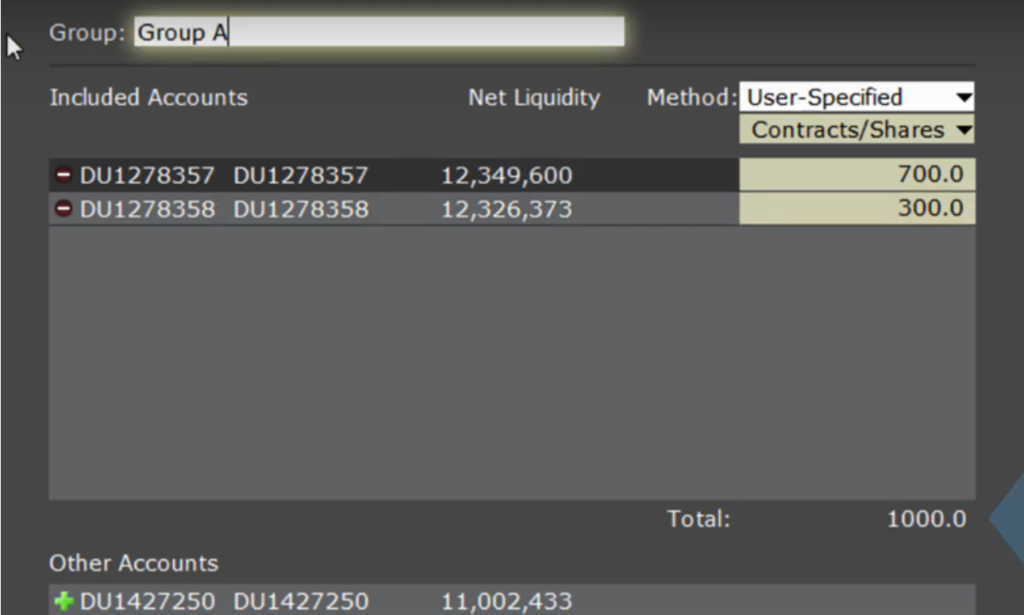This screenshot has width=1024, height=615.
Task: Click the Other Accounts heading
Action: click(134, 563)
